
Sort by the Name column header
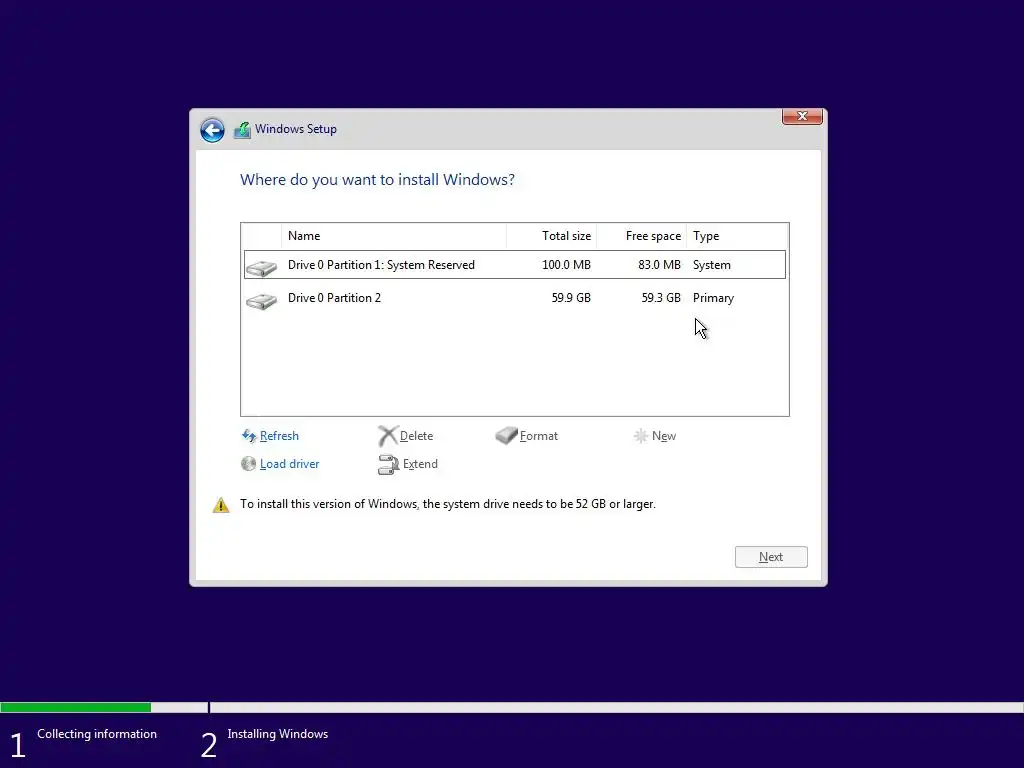(394, 236)
